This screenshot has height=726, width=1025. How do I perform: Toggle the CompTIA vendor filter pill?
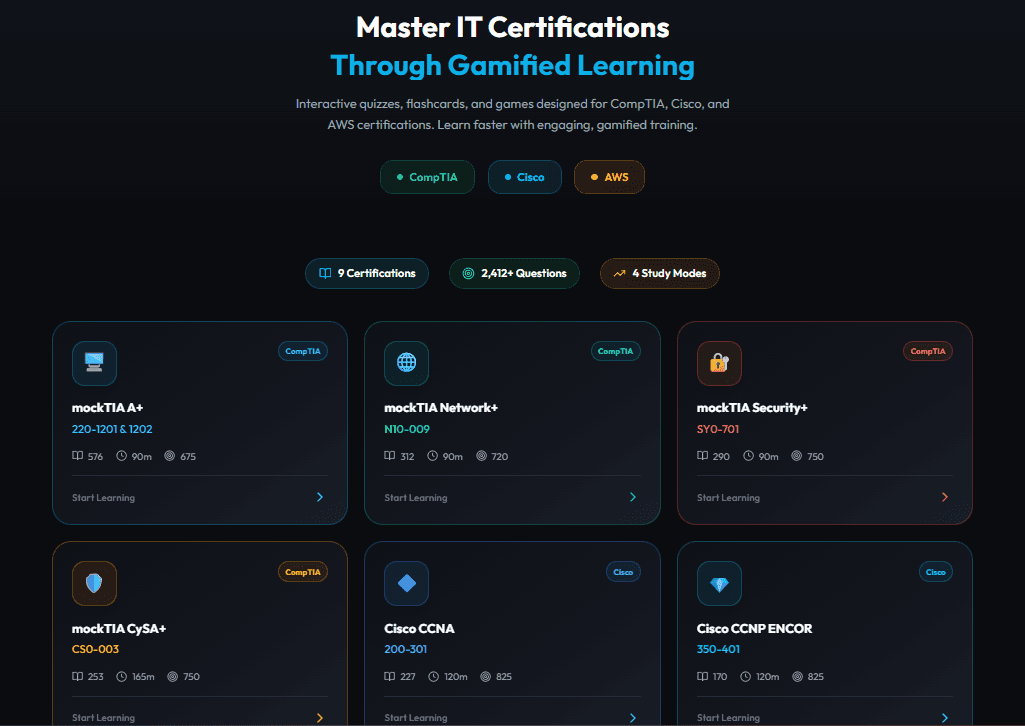tap(427, 177)
